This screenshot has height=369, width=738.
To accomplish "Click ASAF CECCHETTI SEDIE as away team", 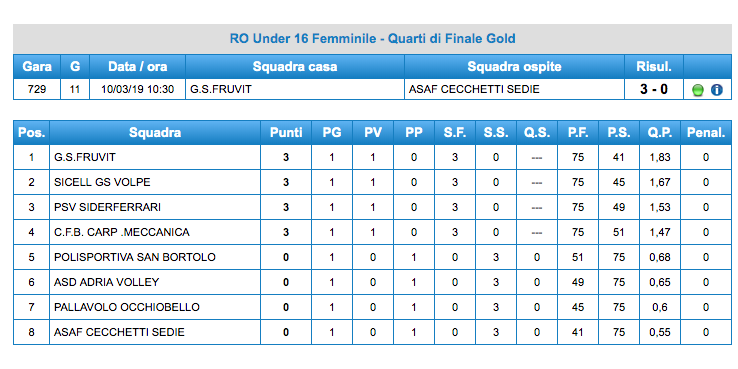I will tap(474, 89).
